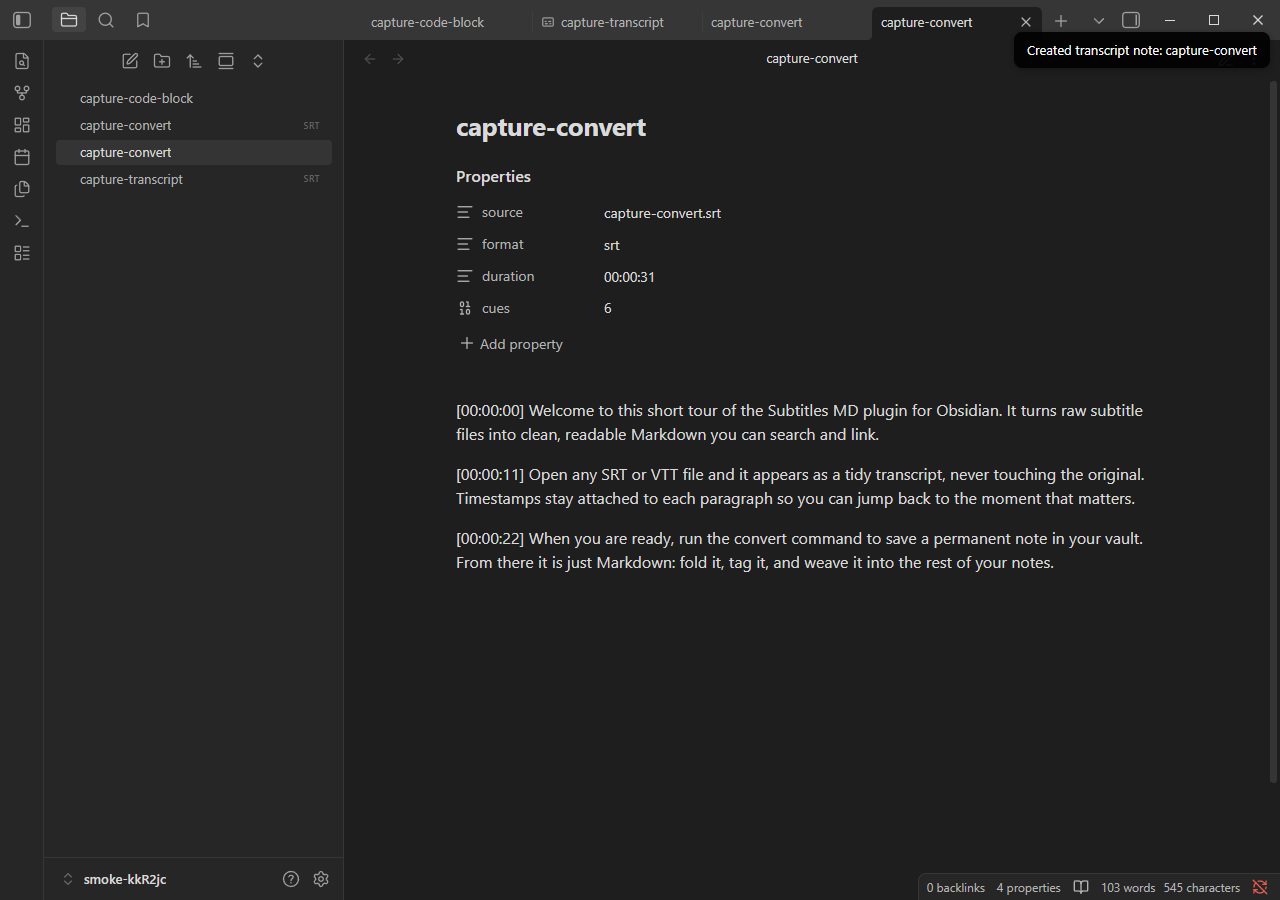Click the bottom ribbon list icon
Image resolution: width=1280 pixels, height=900 pixels.
tap(22, 253)
